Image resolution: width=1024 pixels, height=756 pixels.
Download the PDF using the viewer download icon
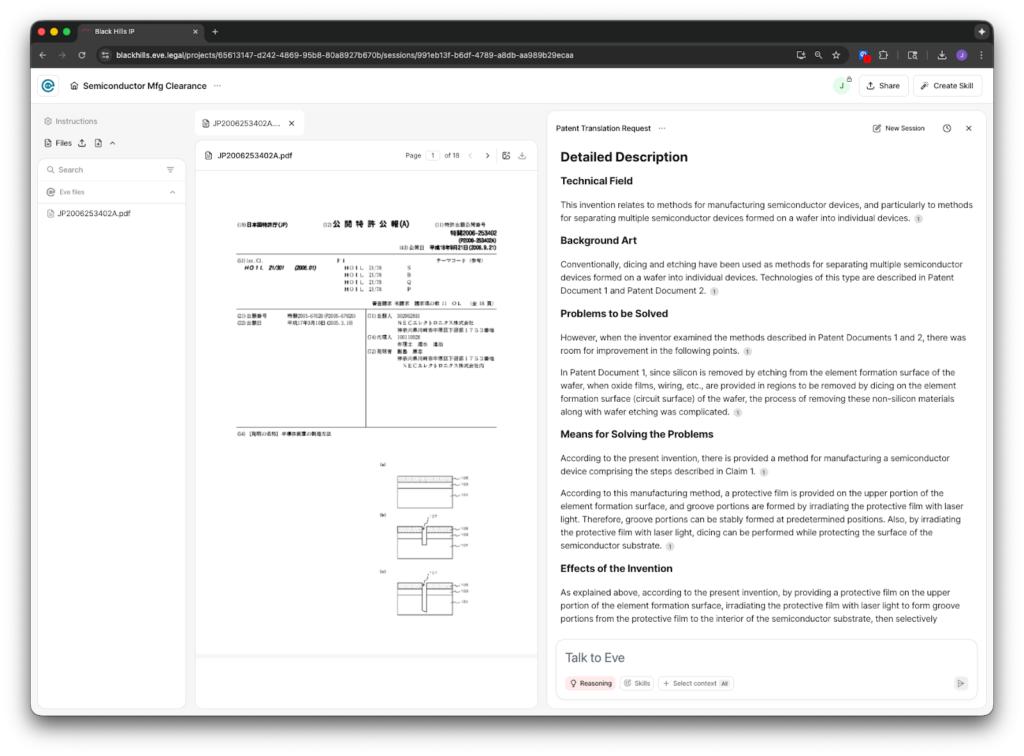pyautogui.click(x=523, y=156)
